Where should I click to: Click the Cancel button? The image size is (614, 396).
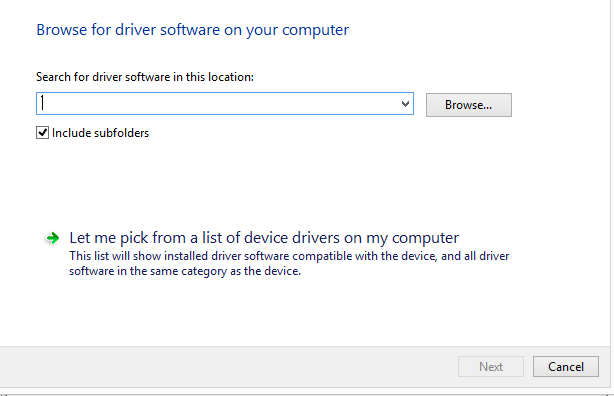pyautogui.click(x=565, y=367)
